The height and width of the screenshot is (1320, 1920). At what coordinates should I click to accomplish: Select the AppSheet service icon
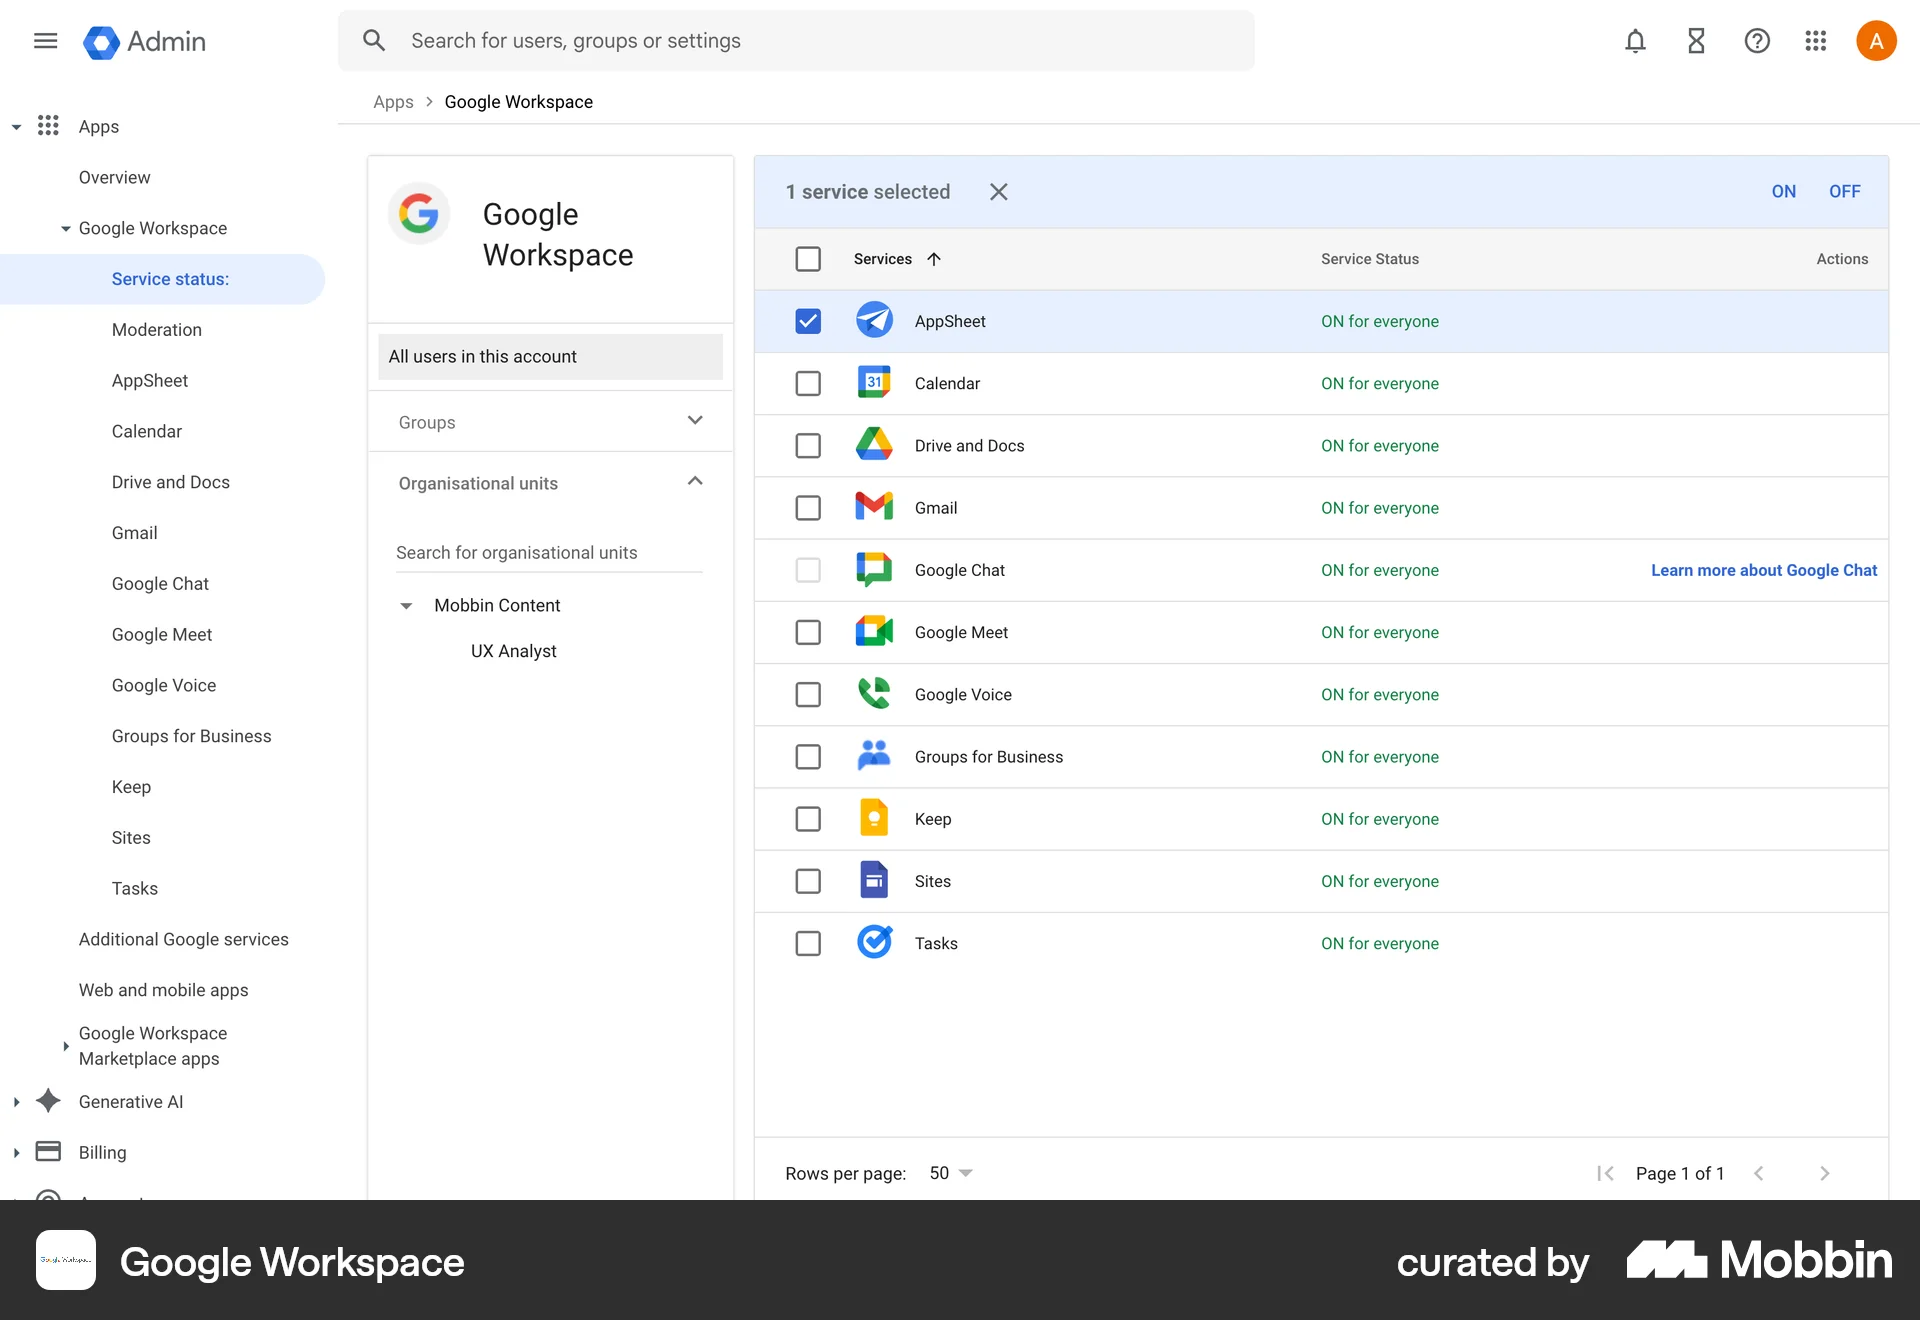[x=873, y=321]
